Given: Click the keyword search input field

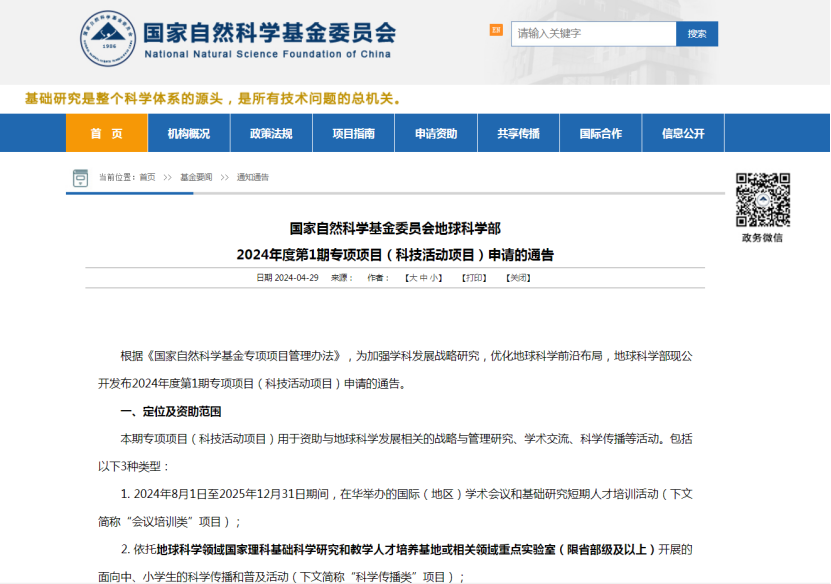Looking at the screenshot, I should pos(593,34).
